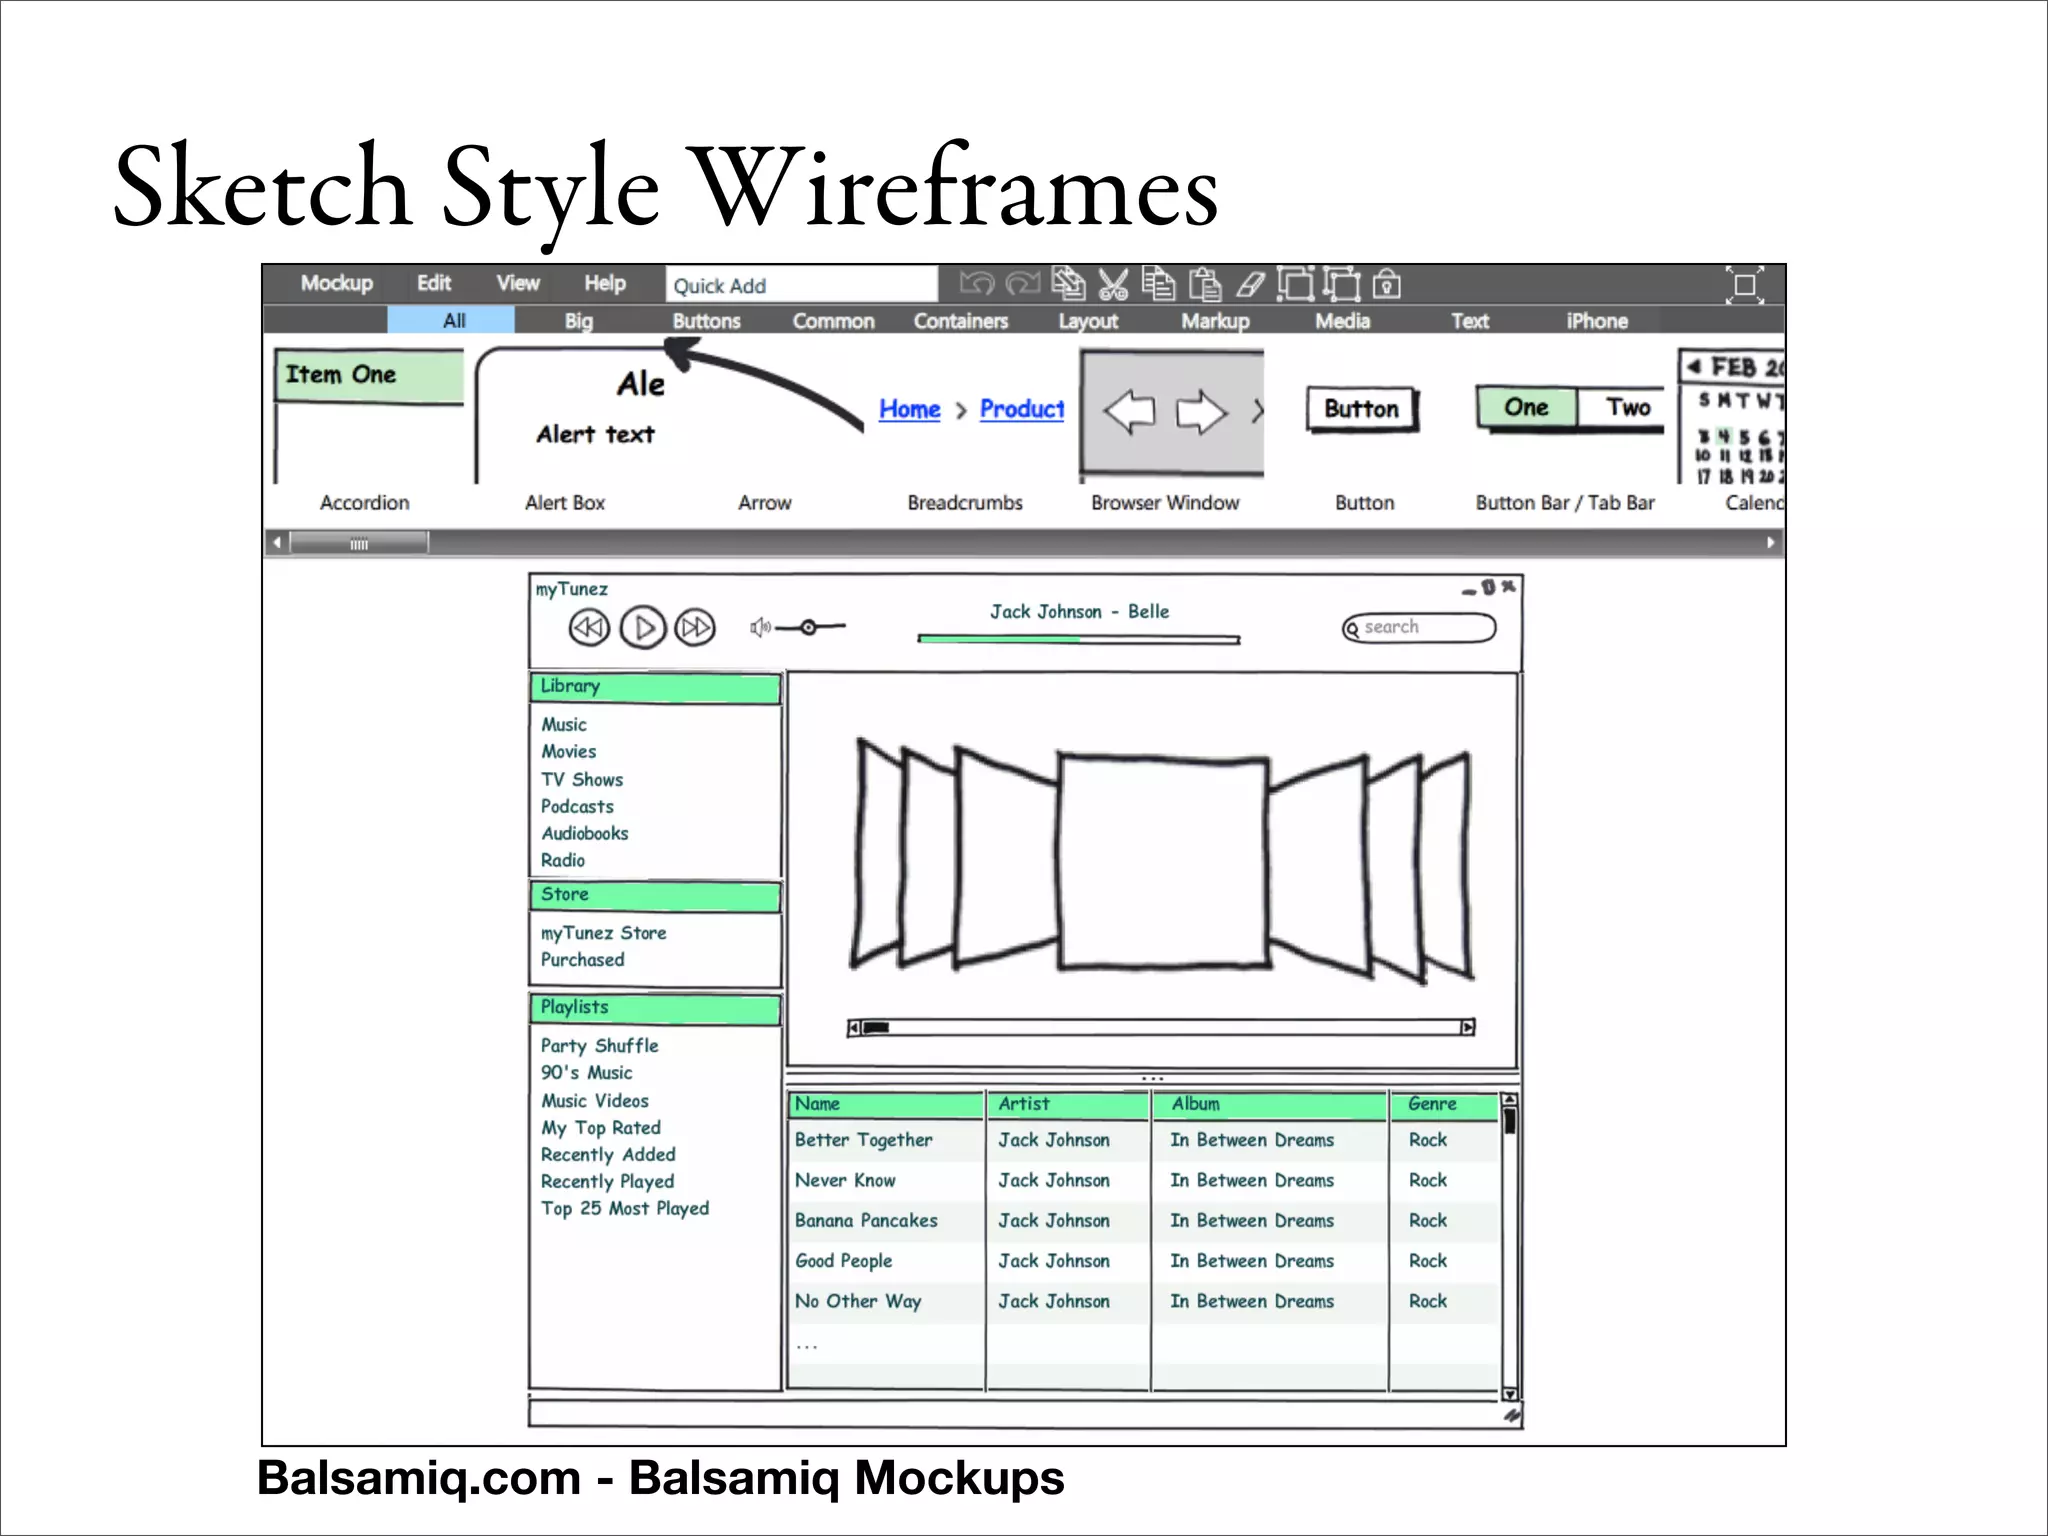
Task: Open the Mockup menu
Action: 337,283
